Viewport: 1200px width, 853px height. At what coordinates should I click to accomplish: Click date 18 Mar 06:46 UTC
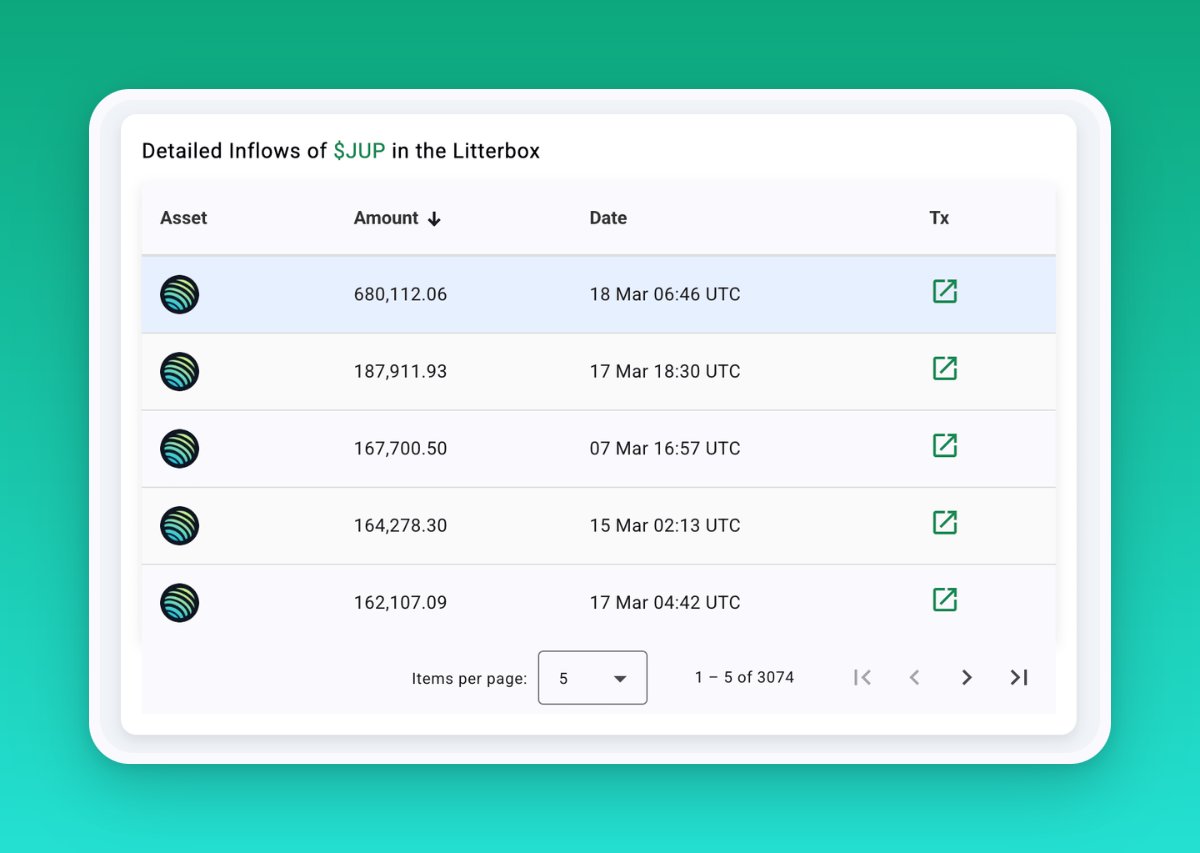pos(665,295)
